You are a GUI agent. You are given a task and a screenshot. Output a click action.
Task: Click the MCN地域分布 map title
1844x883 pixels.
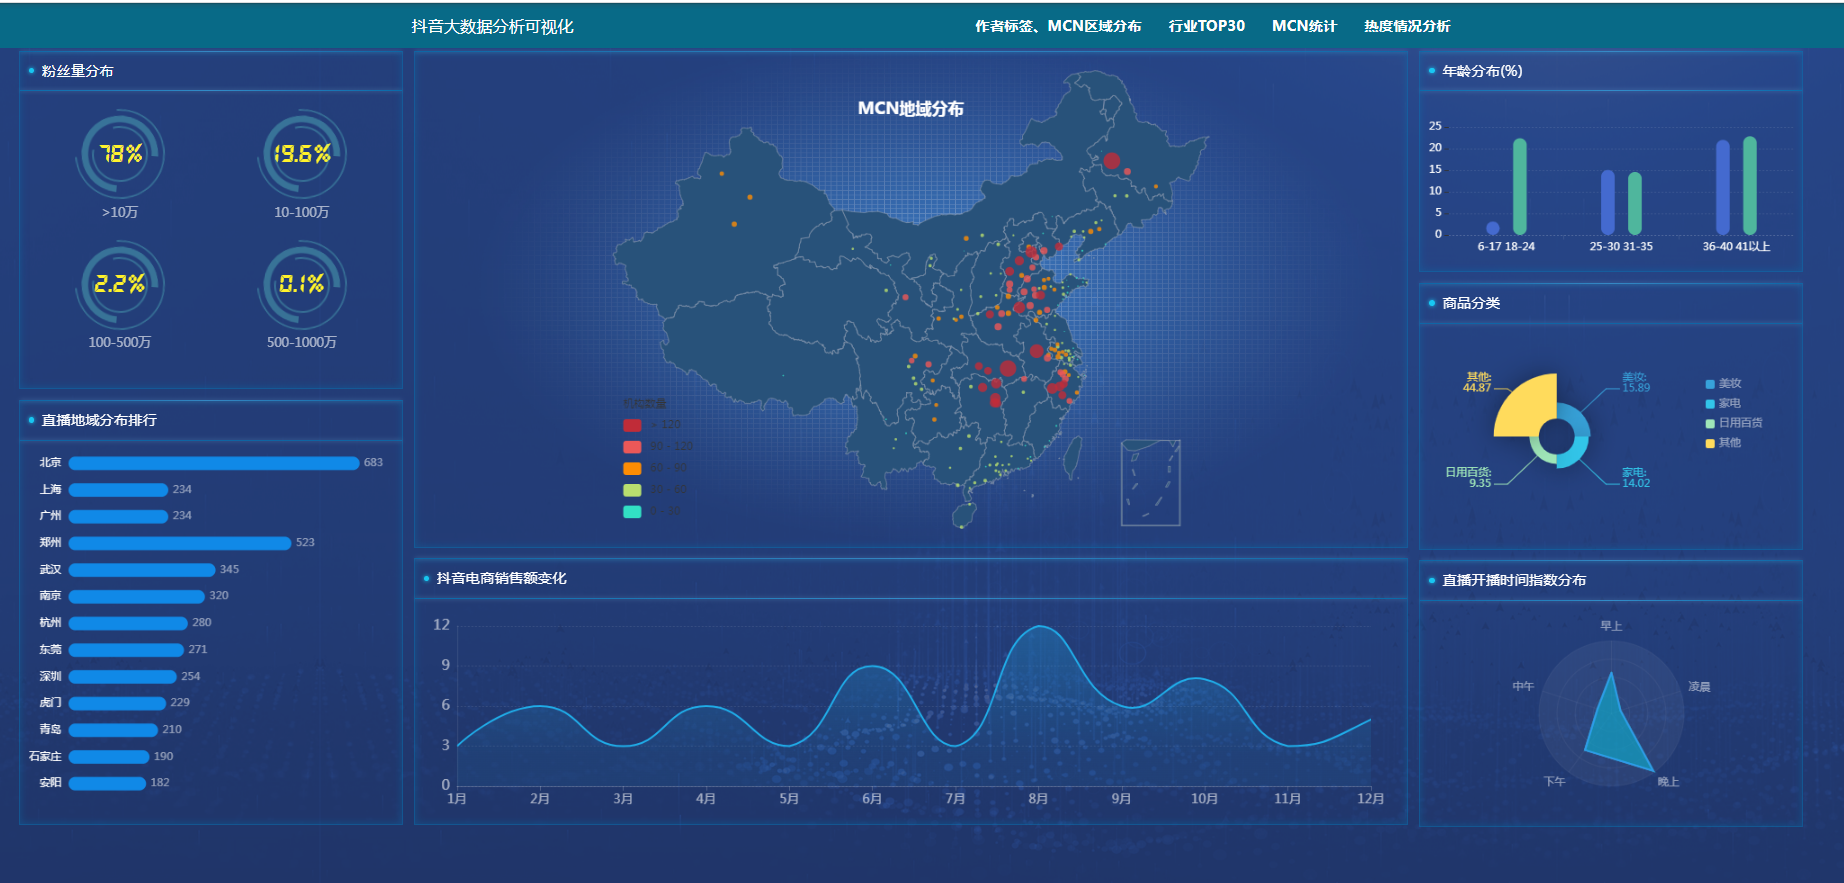click(x=910, y=108)
